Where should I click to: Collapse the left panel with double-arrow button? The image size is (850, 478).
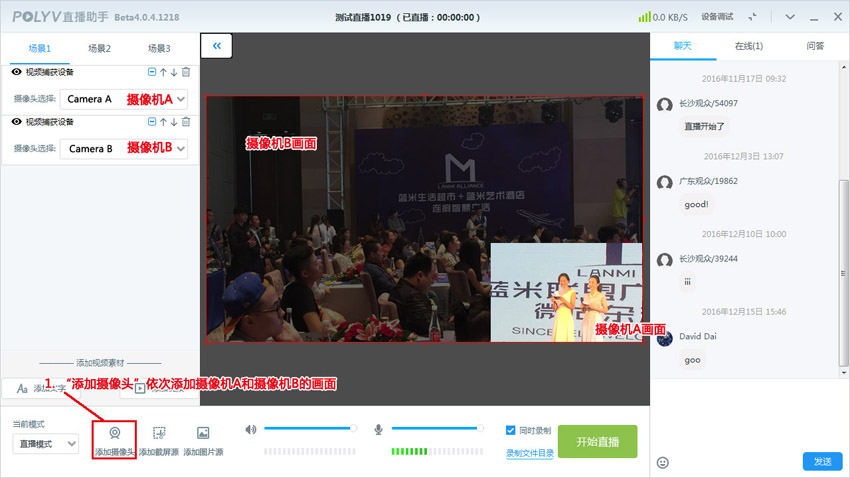tap(217, 46)
